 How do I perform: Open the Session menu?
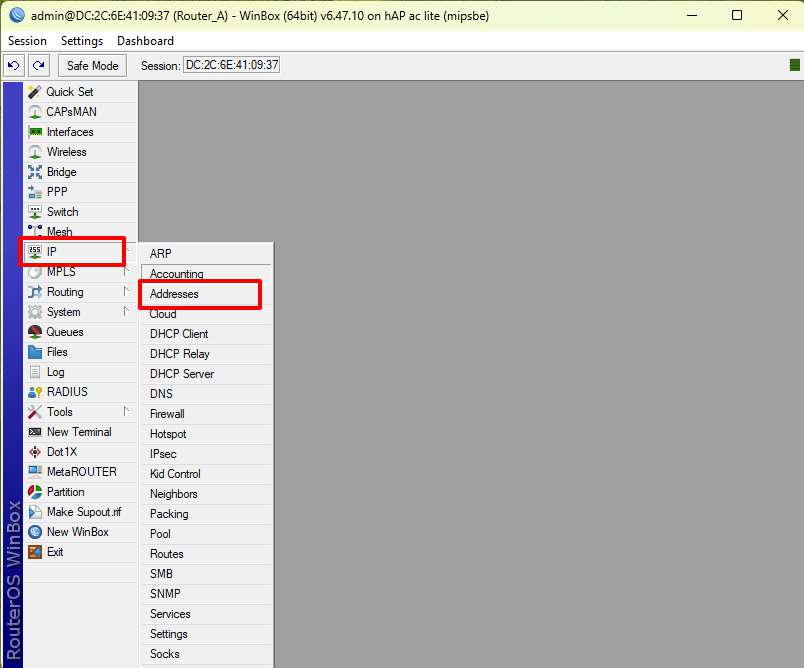click(x=27, y=41)
